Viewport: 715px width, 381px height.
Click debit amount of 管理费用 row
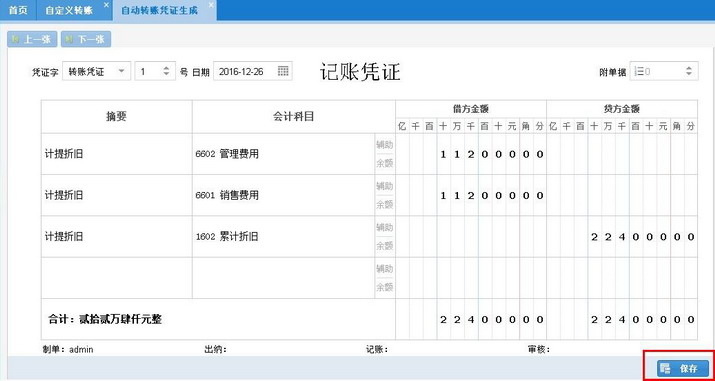click(471, 154)
